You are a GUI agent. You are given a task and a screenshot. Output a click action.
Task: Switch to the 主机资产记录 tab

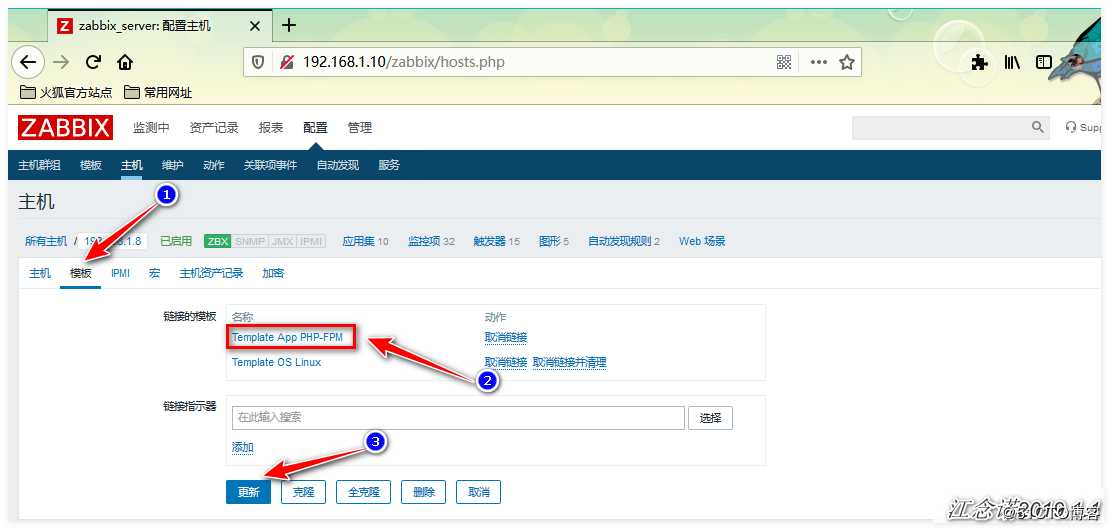(x=211, y=273)
